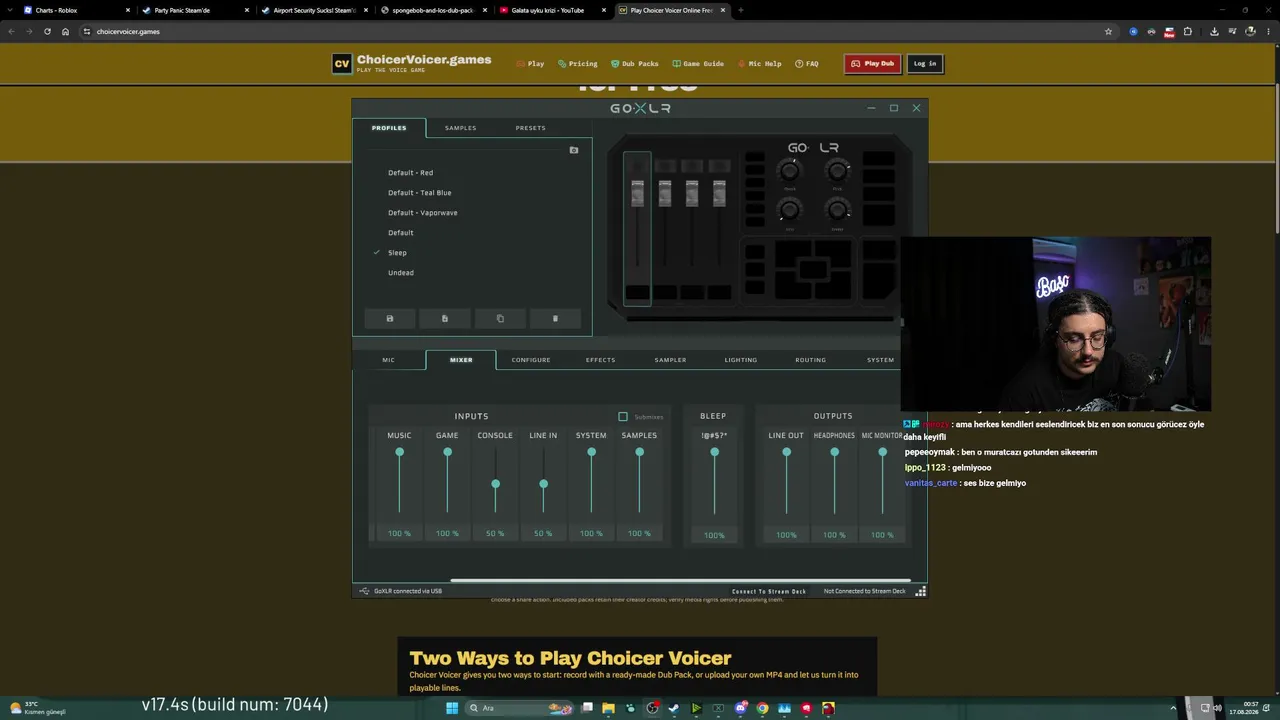Image resolution: width=1280 pixels, height=720 pixels.
Task: Open the Lighting tab
Action: click(x=741, y=360)
